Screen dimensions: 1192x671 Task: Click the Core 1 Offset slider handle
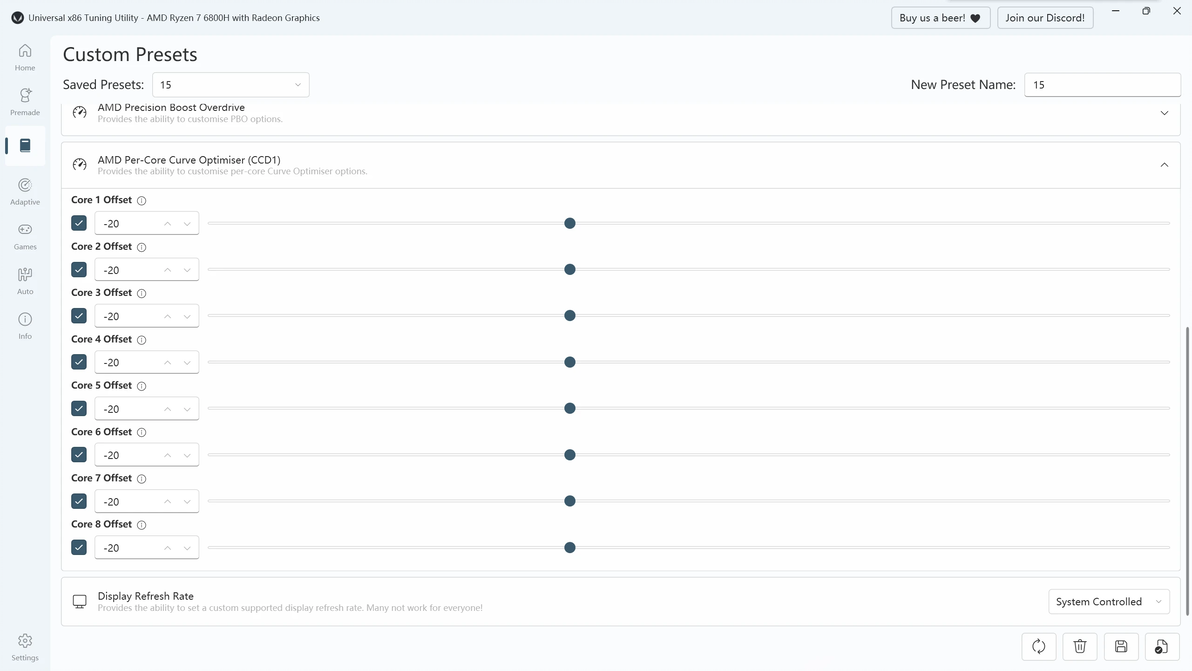click(x=569, y=223)
